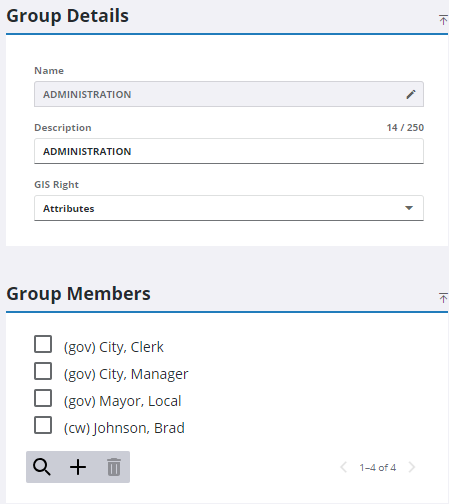Select the Attributes GIS Right combo box

pyautogui.click(x=229, y=208)
